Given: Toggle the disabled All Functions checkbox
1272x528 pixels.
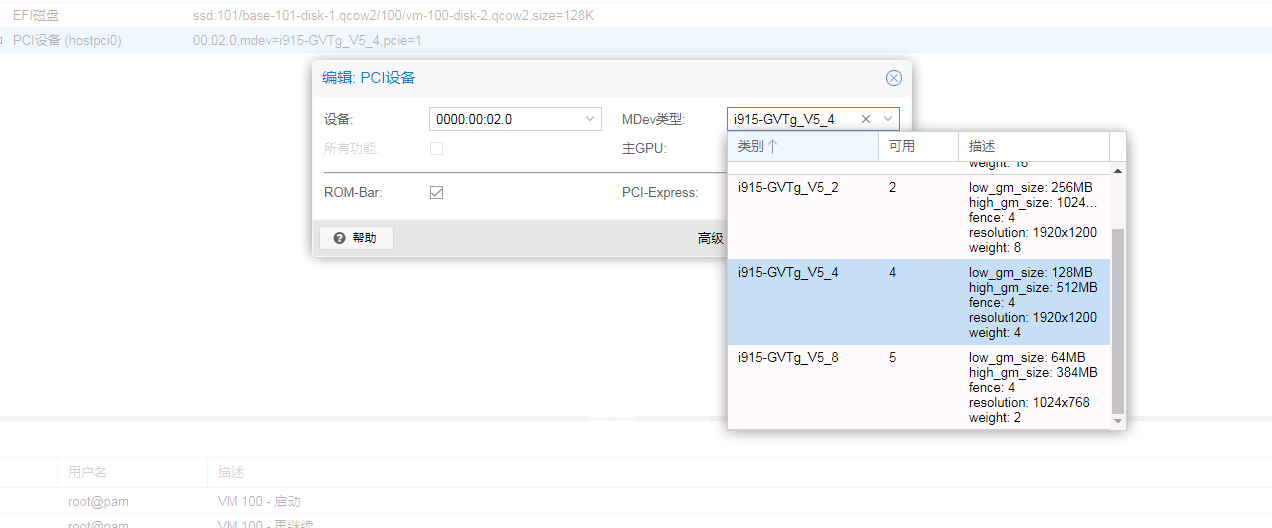Looking at the screenshot, I should (x=436, y=148).
